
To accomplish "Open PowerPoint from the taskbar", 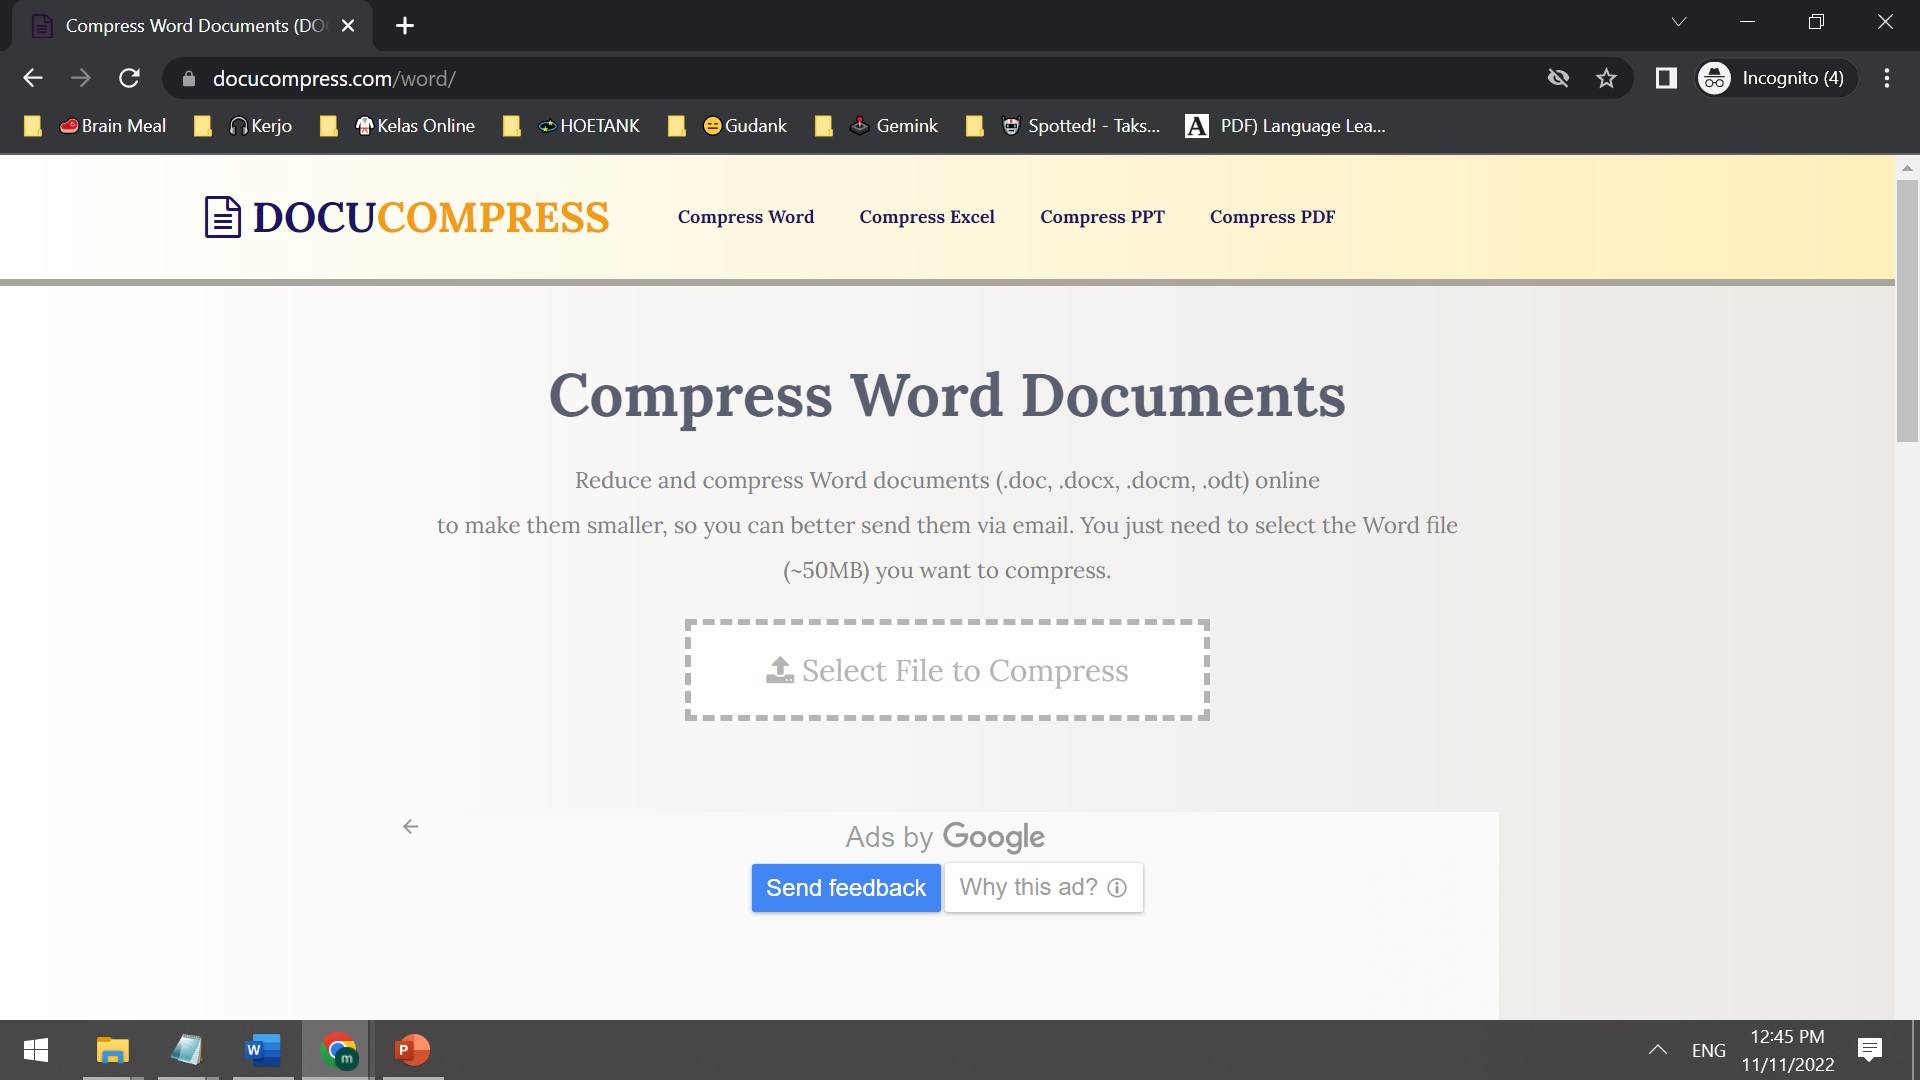I will pos(412,1050).
